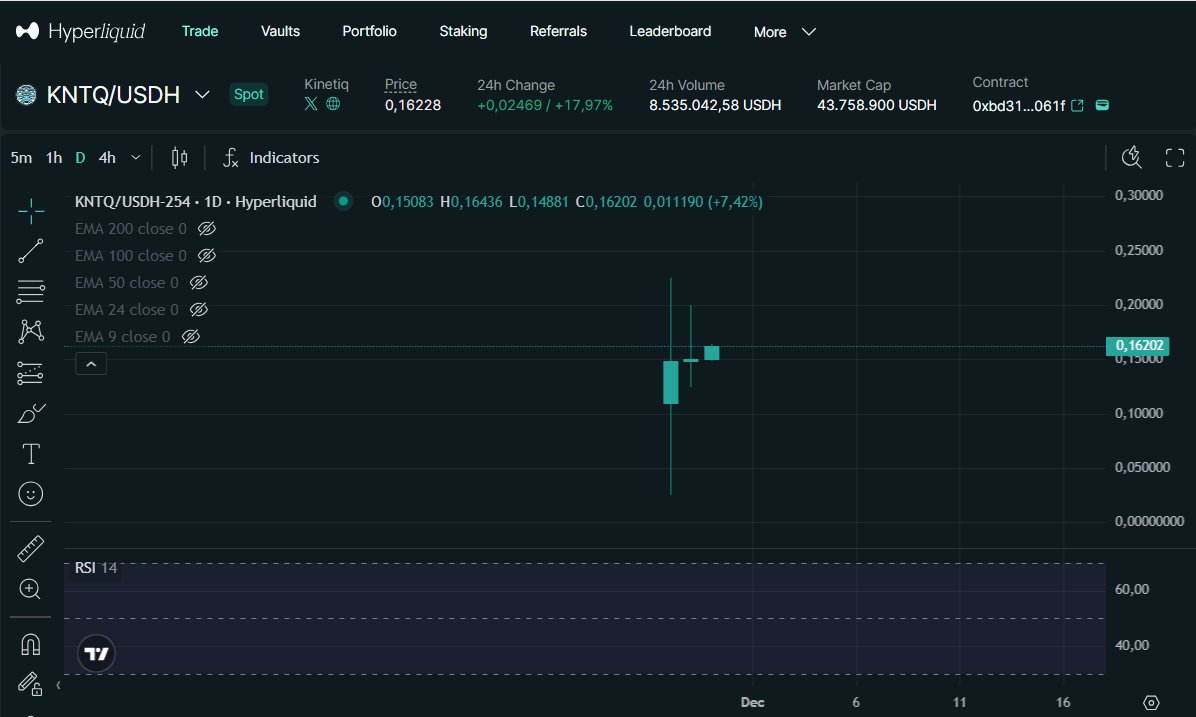
Task: Open the Trade tab
Action: point(200,31)
